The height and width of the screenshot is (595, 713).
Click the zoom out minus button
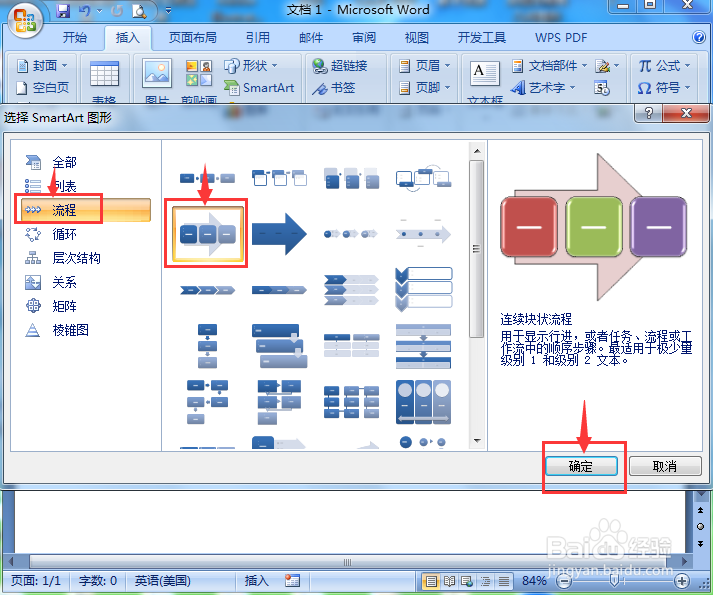(564, 581)
